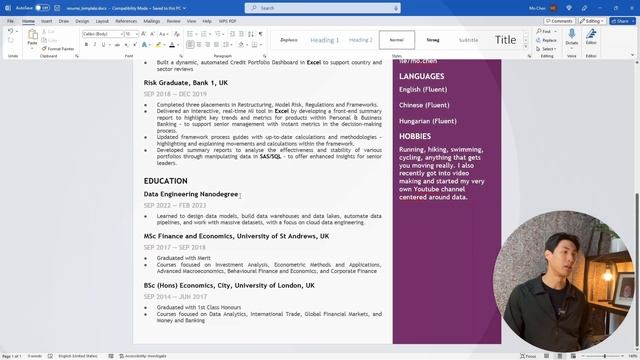Switch to Read Mode view icon

546,356
